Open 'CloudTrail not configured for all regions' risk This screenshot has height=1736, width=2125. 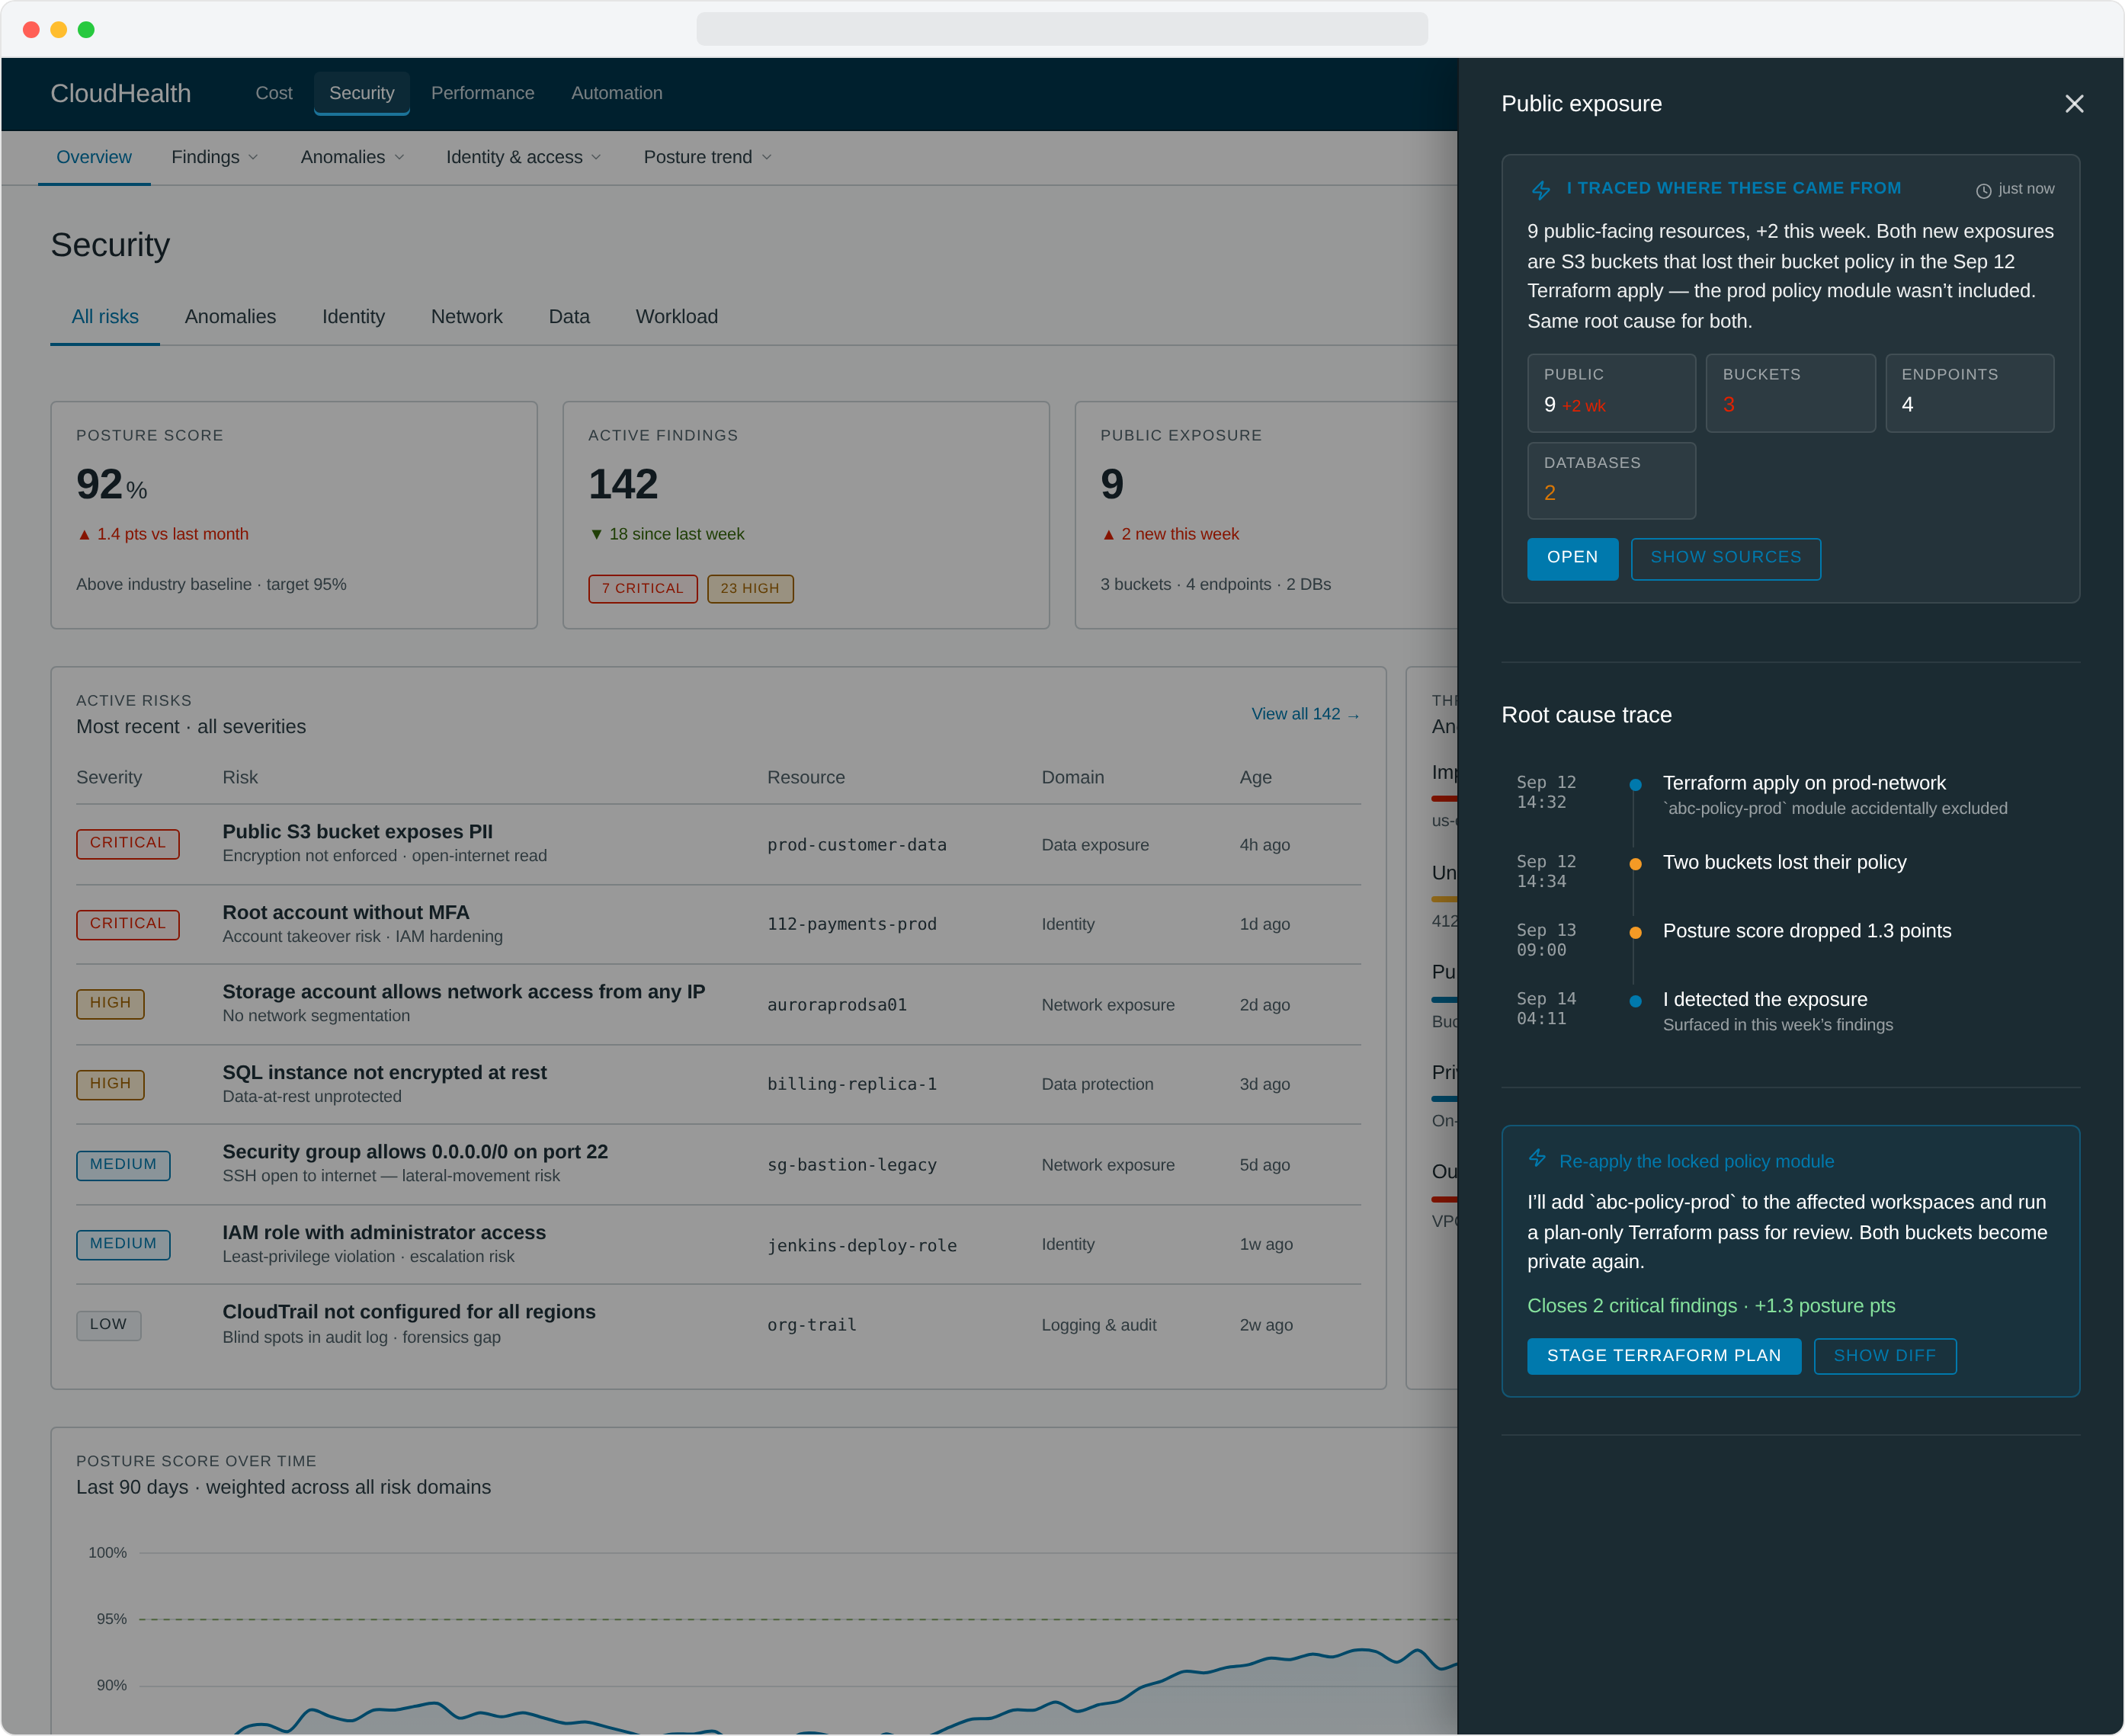pos(718,1324)
